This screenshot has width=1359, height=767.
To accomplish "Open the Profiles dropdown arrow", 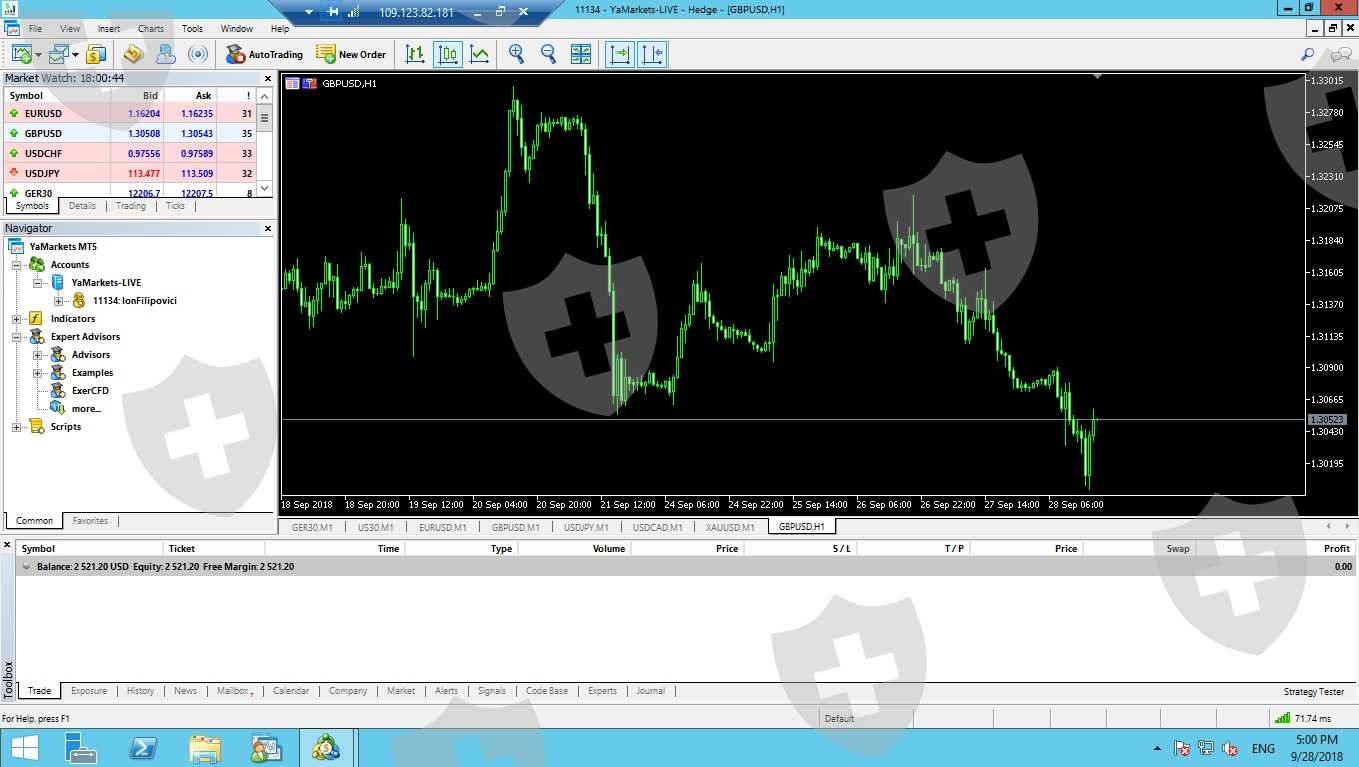I will 74,55.
